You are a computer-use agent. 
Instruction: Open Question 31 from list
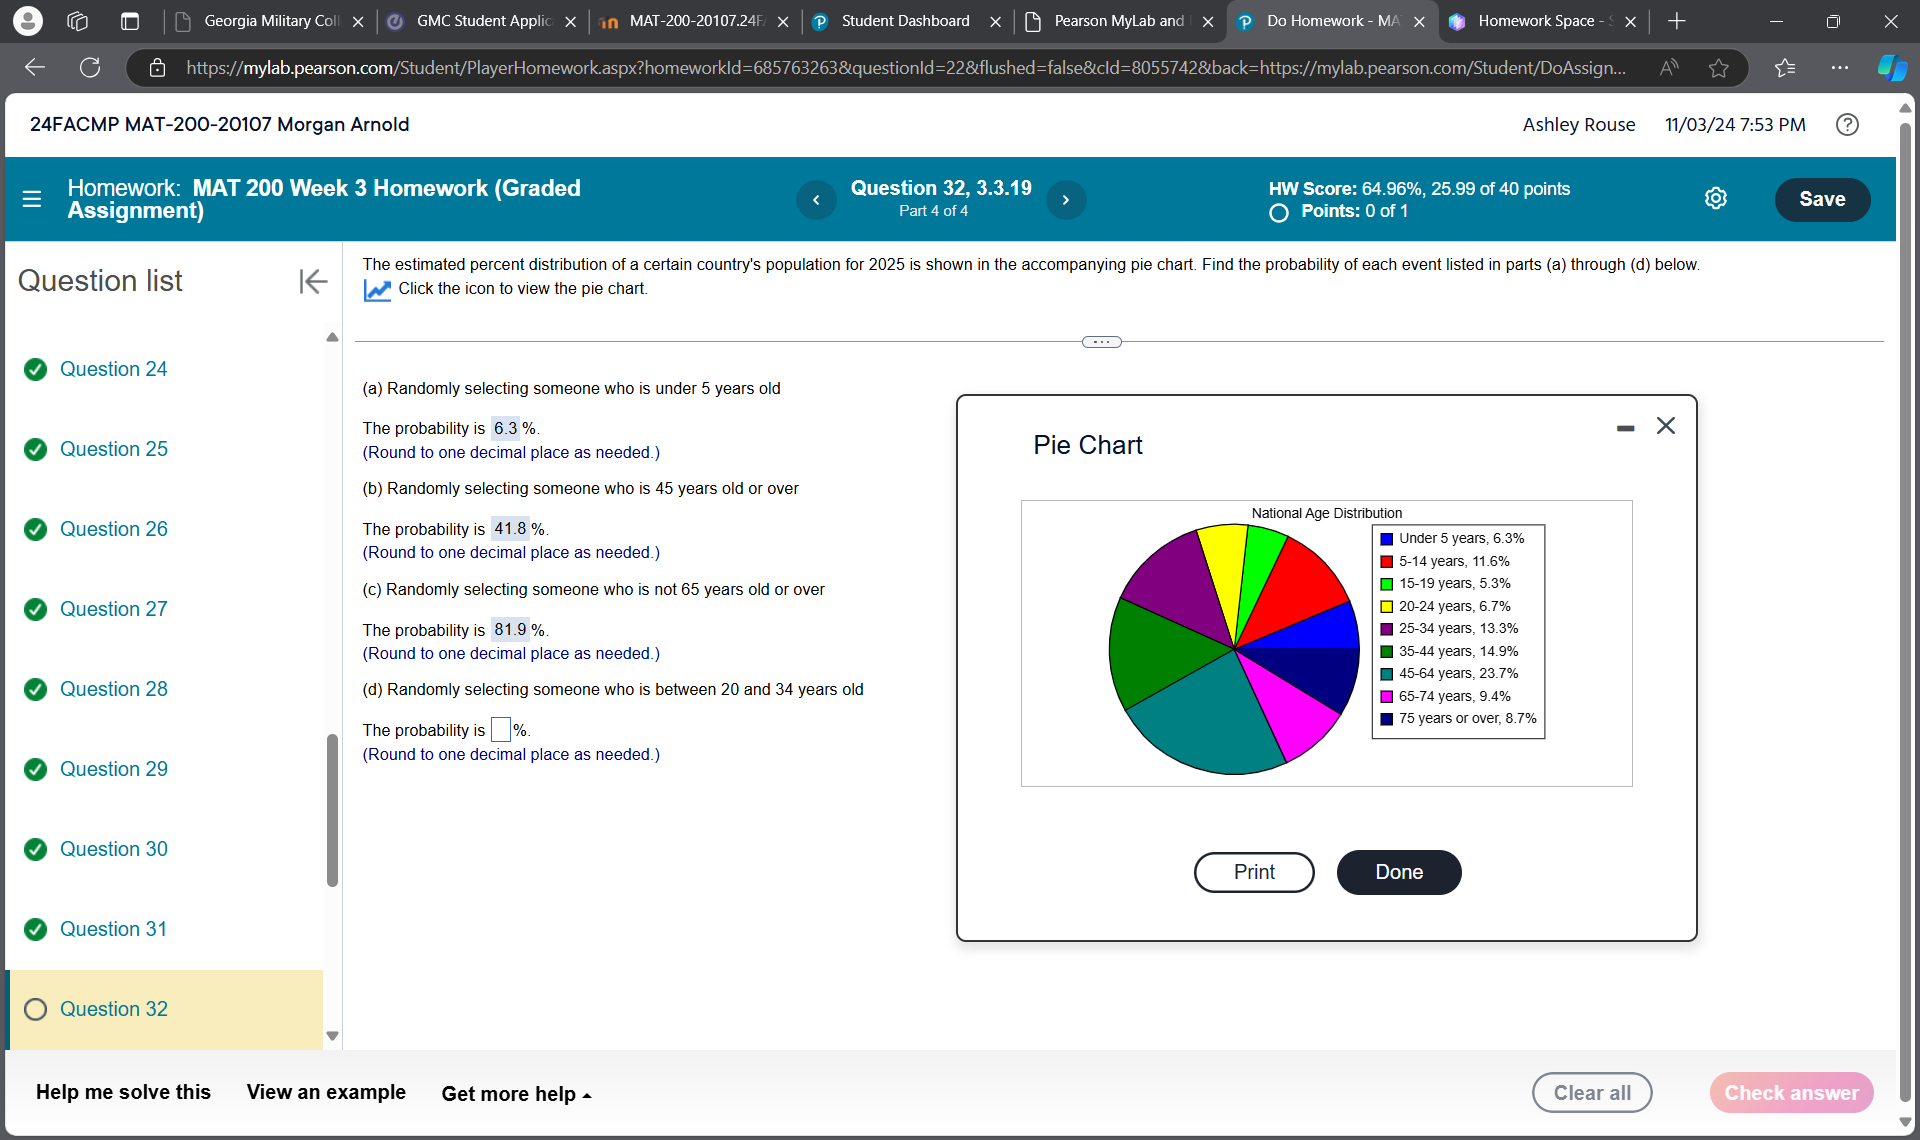click(113, 929)
